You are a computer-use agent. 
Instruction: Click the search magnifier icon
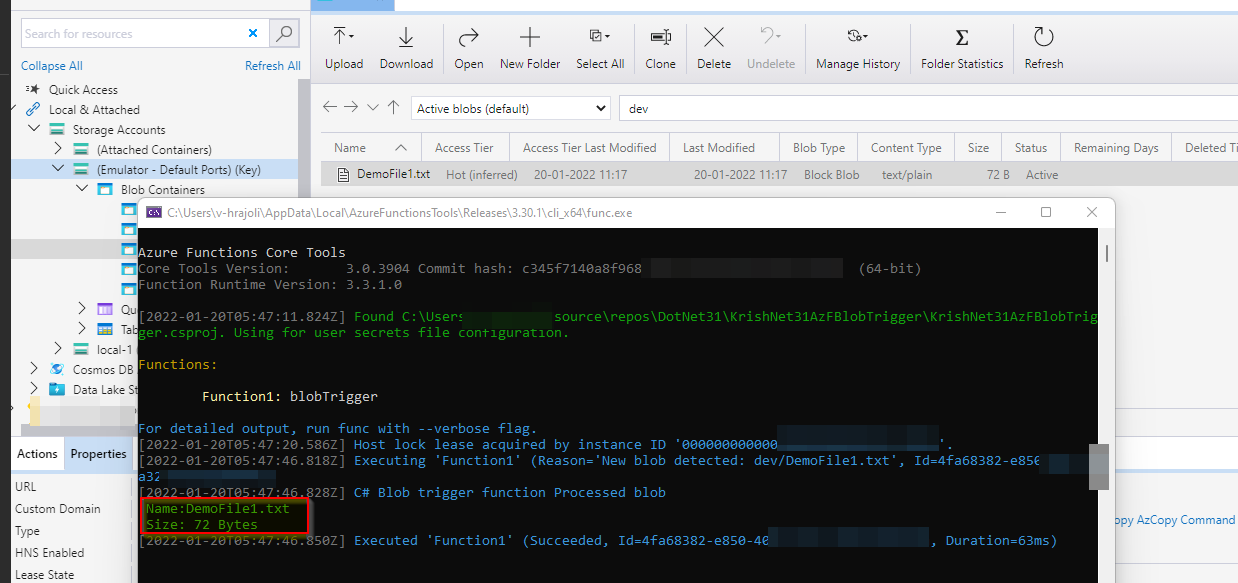[x=285, y=33]
